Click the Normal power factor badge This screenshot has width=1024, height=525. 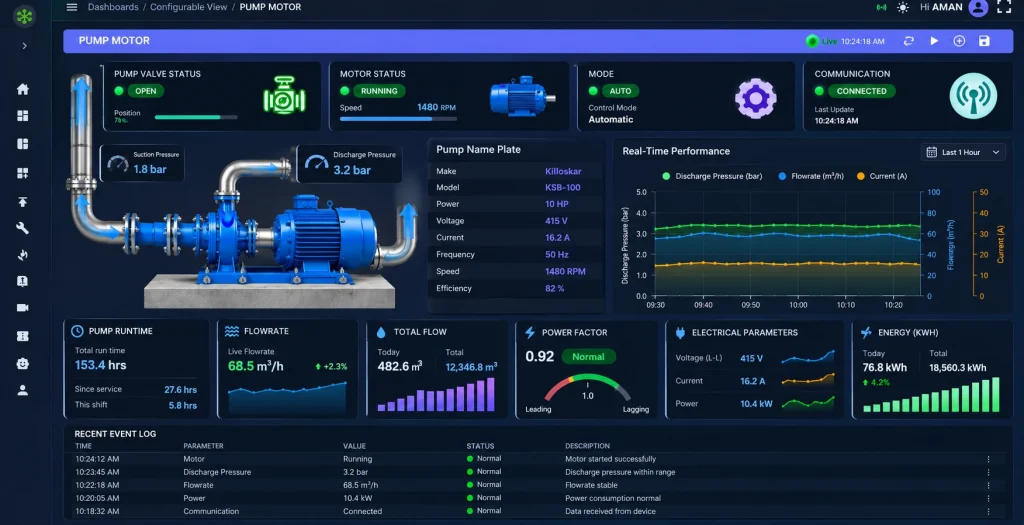[588, 357]
